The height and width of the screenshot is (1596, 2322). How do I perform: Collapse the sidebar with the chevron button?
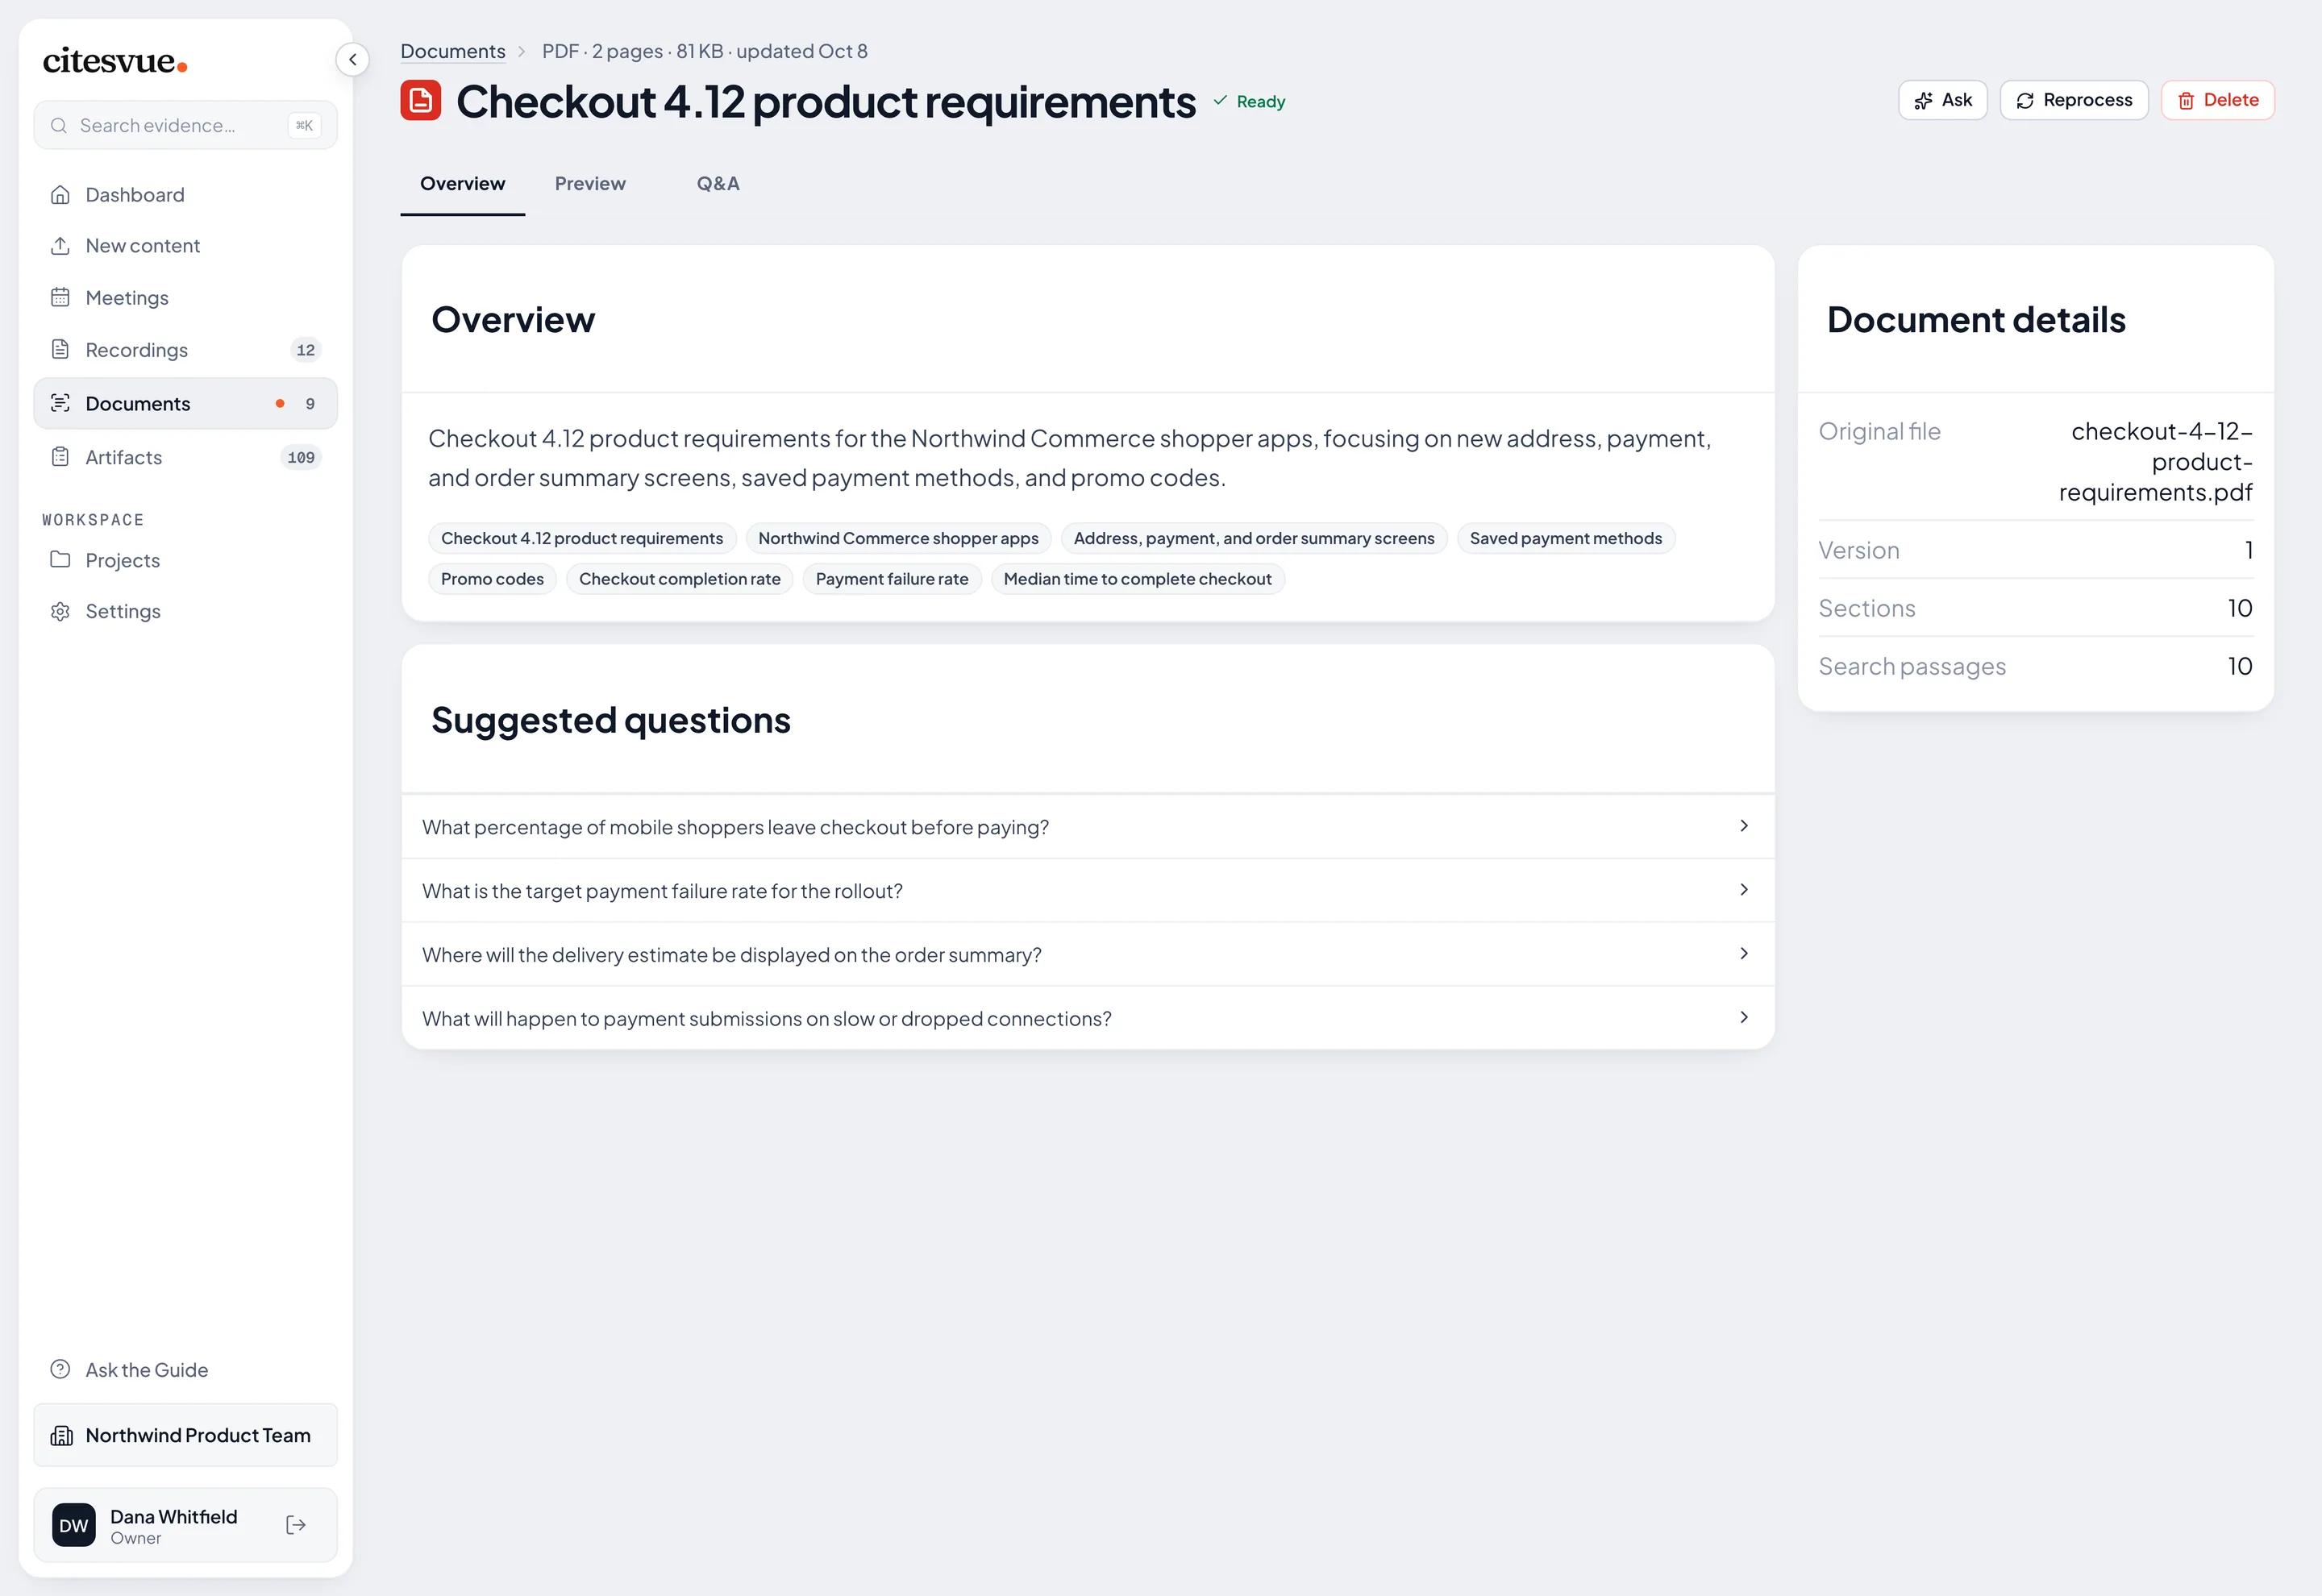pyautogui.click(x=352, y=60)
